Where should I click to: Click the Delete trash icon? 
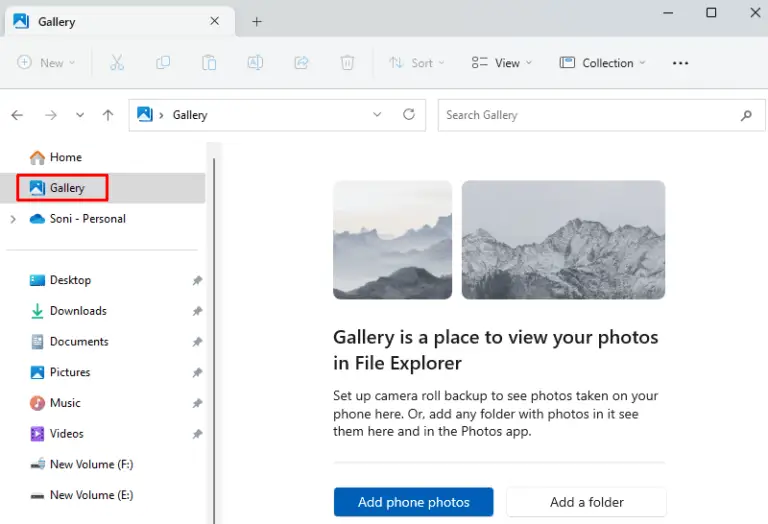coord(347,63)
